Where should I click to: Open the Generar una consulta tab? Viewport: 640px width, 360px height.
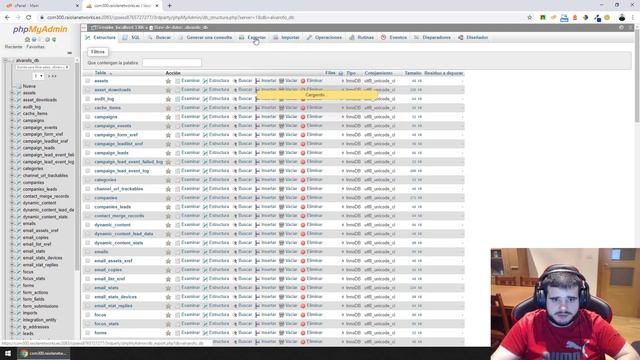[x=205, y=38]
